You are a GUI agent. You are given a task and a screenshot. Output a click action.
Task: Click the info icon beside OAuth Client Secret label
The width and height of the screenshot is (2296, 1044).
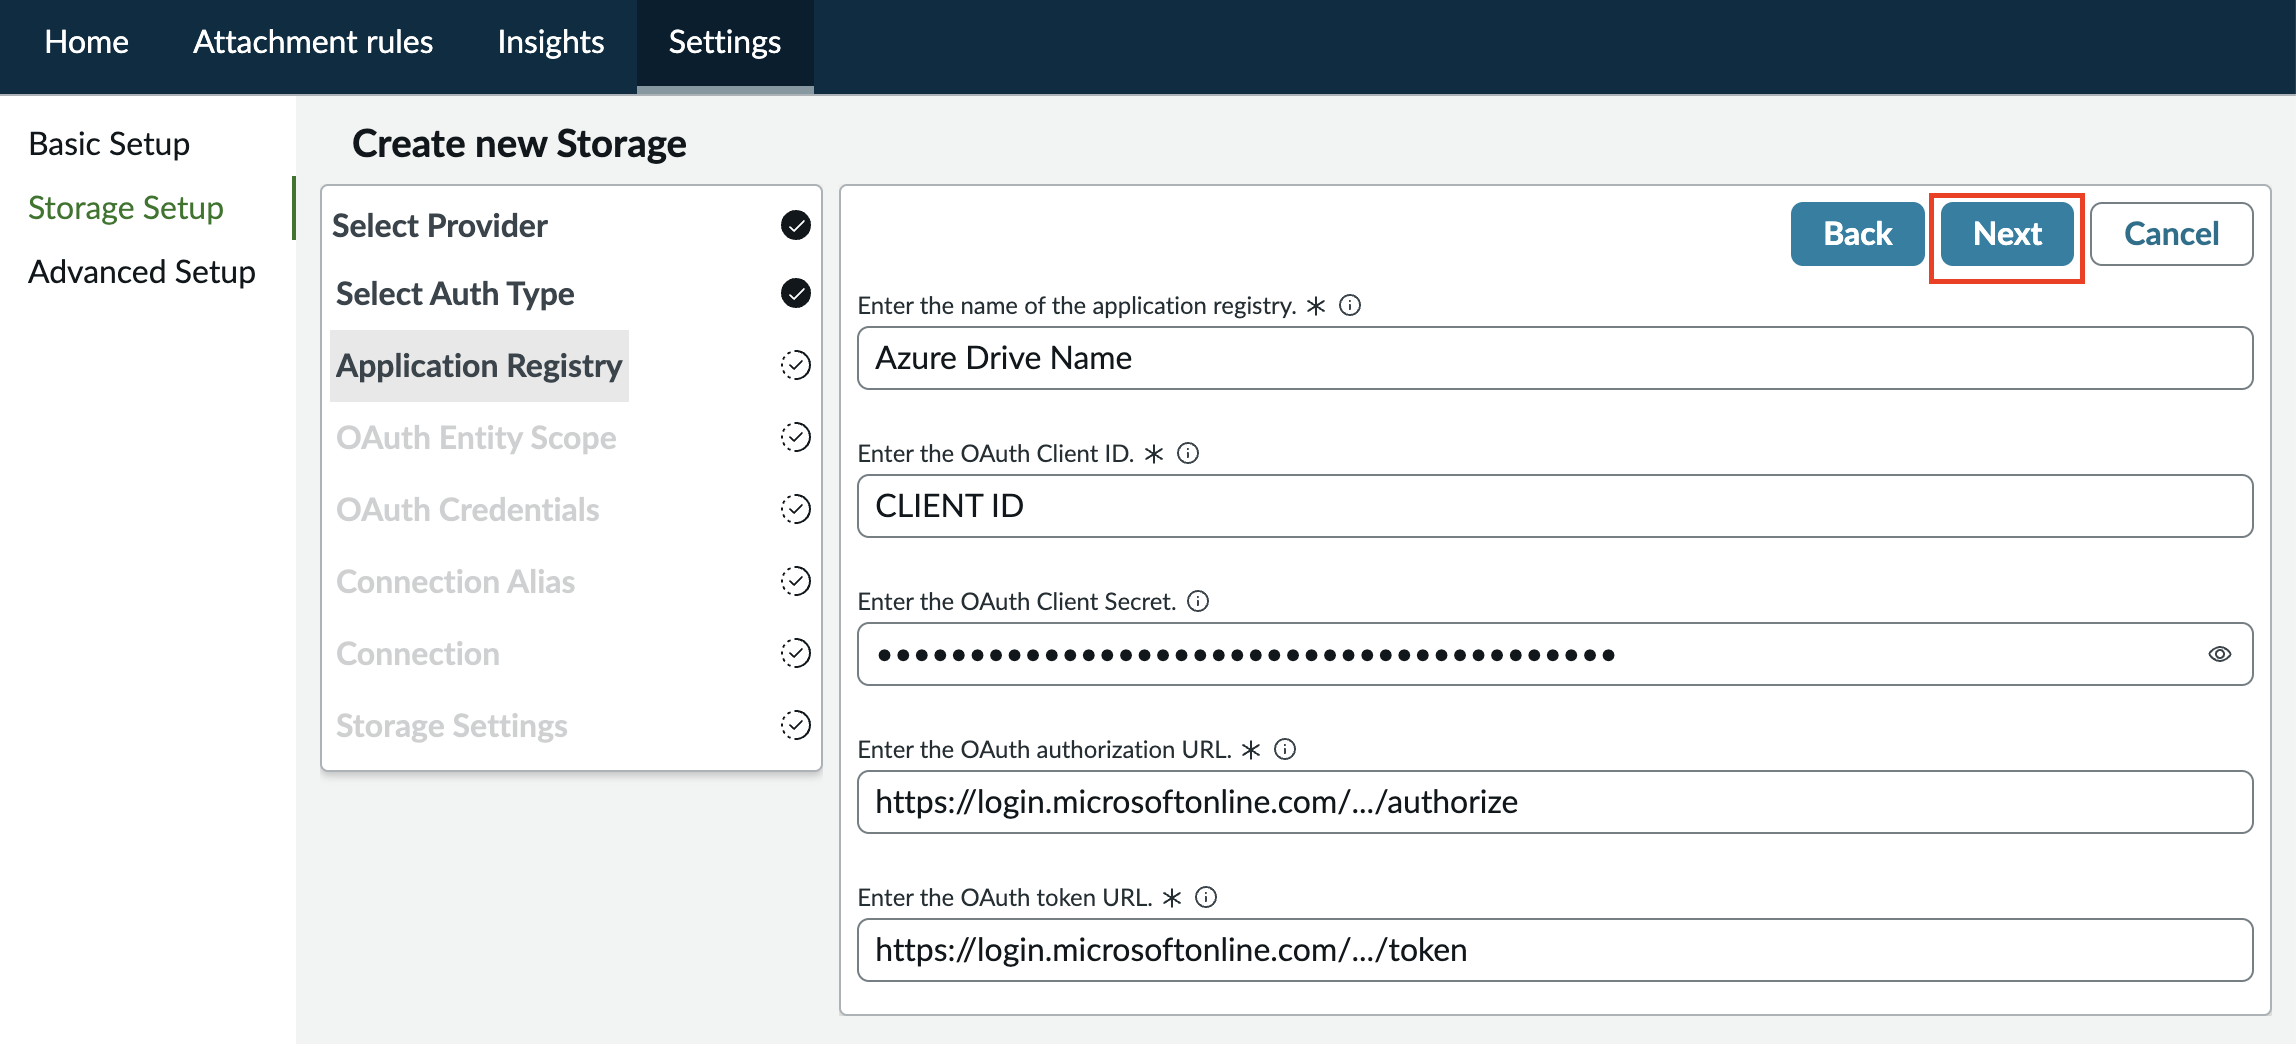pyautogui.click(x=1198, y=601)
